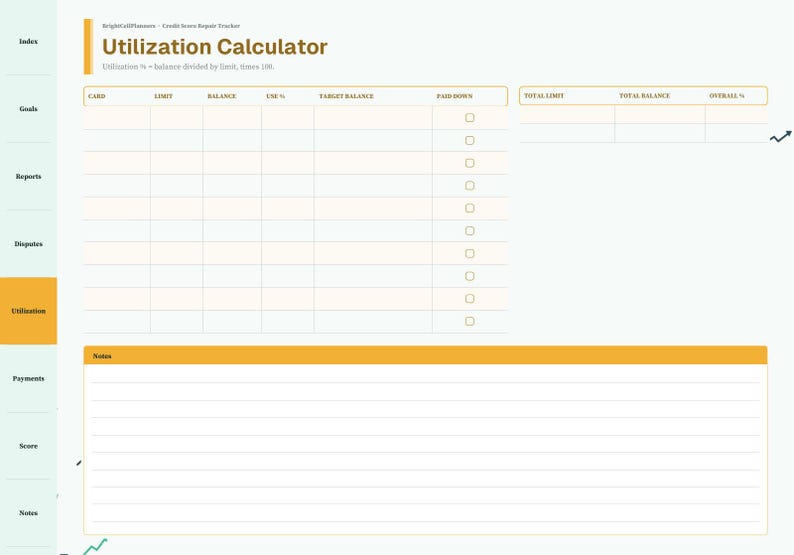Image resolution: width=794 pixels, height=555 pixels.
Task: Click the TOTAL LIMIT header
Action: point(544,96)
